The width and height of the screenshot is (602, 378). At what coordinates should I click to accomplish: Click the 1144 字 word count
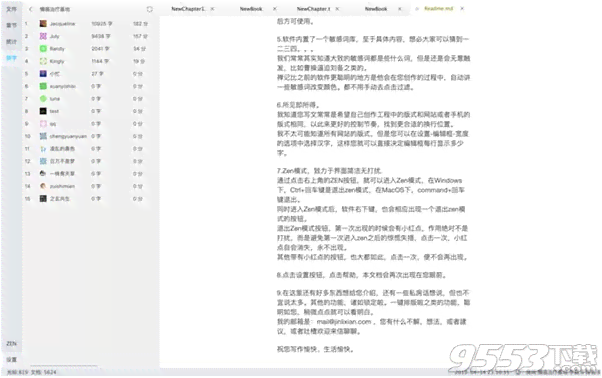coord(100,61)
